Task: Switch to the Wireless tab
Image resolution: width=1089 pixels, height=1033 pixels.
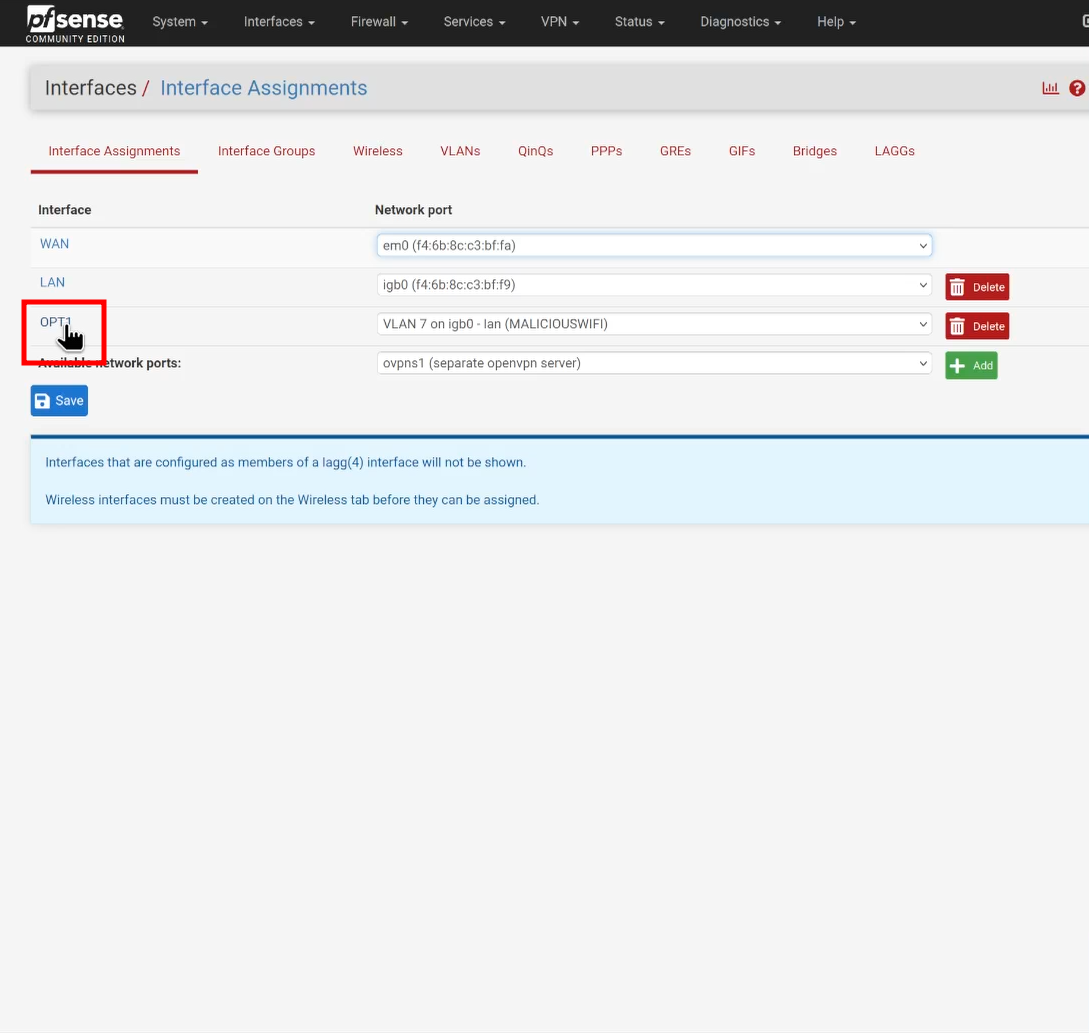Action: click(x=378, y=151)
